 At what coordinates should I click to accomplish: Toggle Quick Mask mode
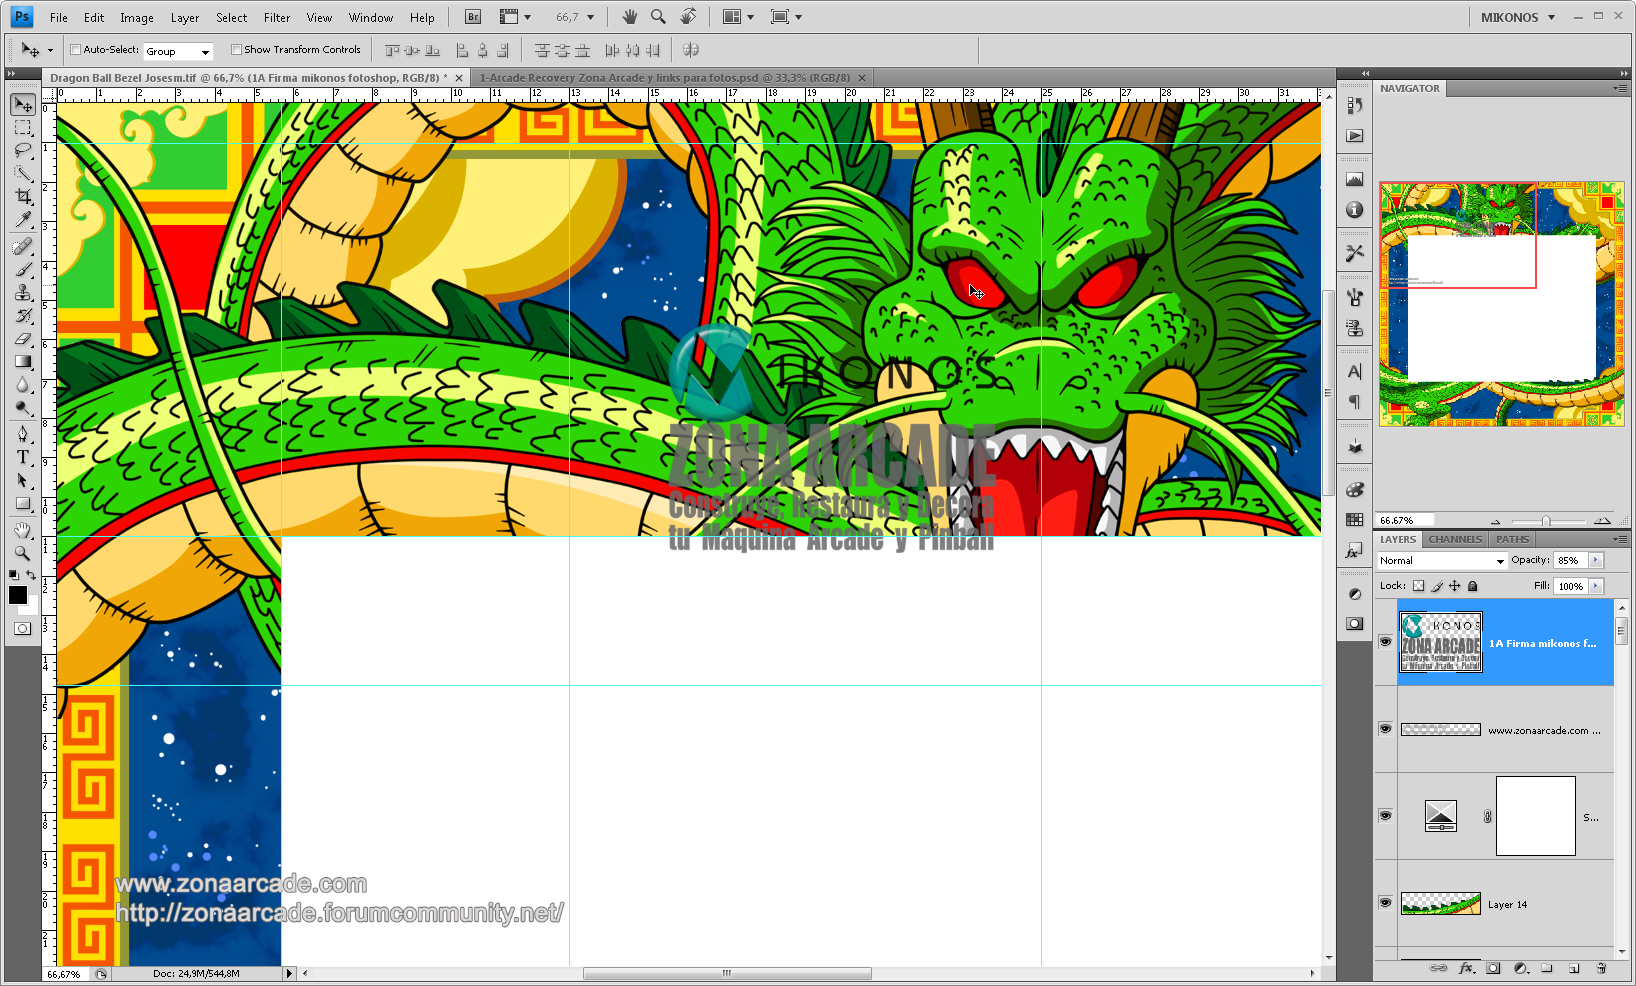click(x=23, y=629)
